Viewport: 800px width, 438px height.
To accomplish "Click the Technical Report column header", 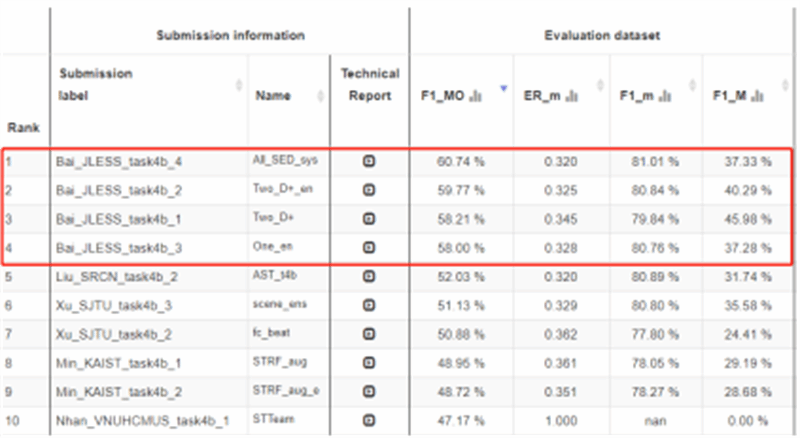I will (369, 84).
